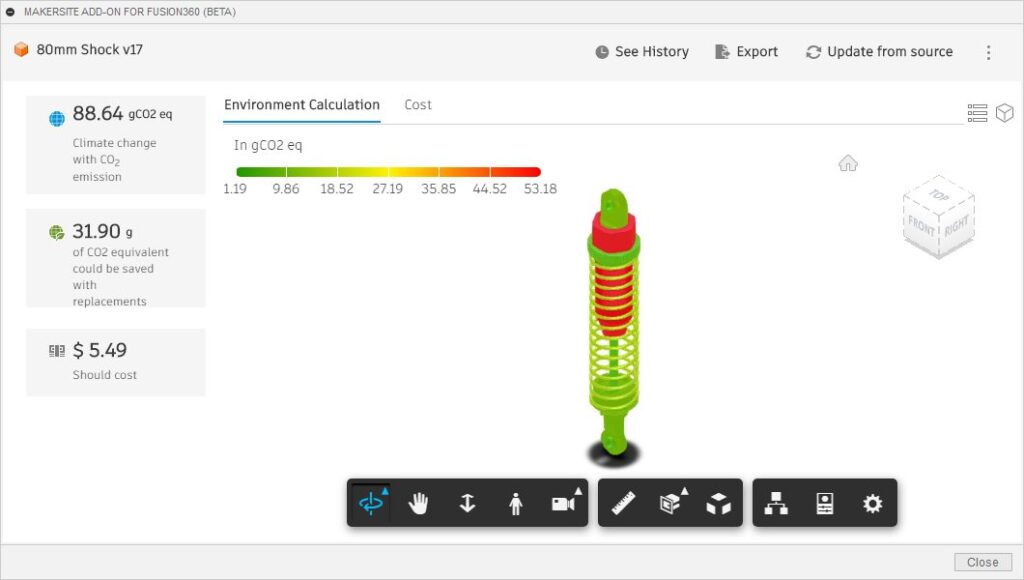Switch display to list view
The height and width of the screenshot is (580, 1024).
[x=977, y=112]
